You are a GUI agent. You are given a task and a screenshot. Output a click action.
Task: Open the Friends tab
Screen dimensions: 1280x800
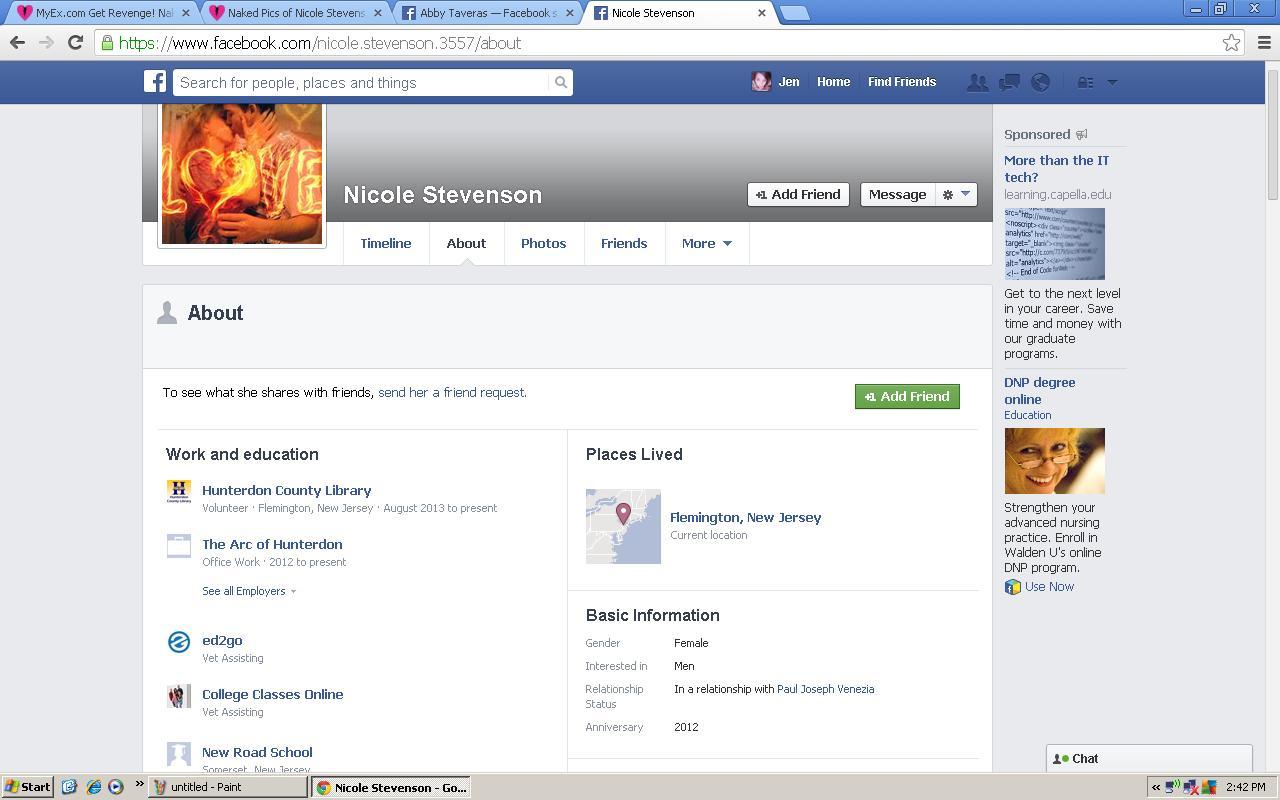[x=624, y=243]
